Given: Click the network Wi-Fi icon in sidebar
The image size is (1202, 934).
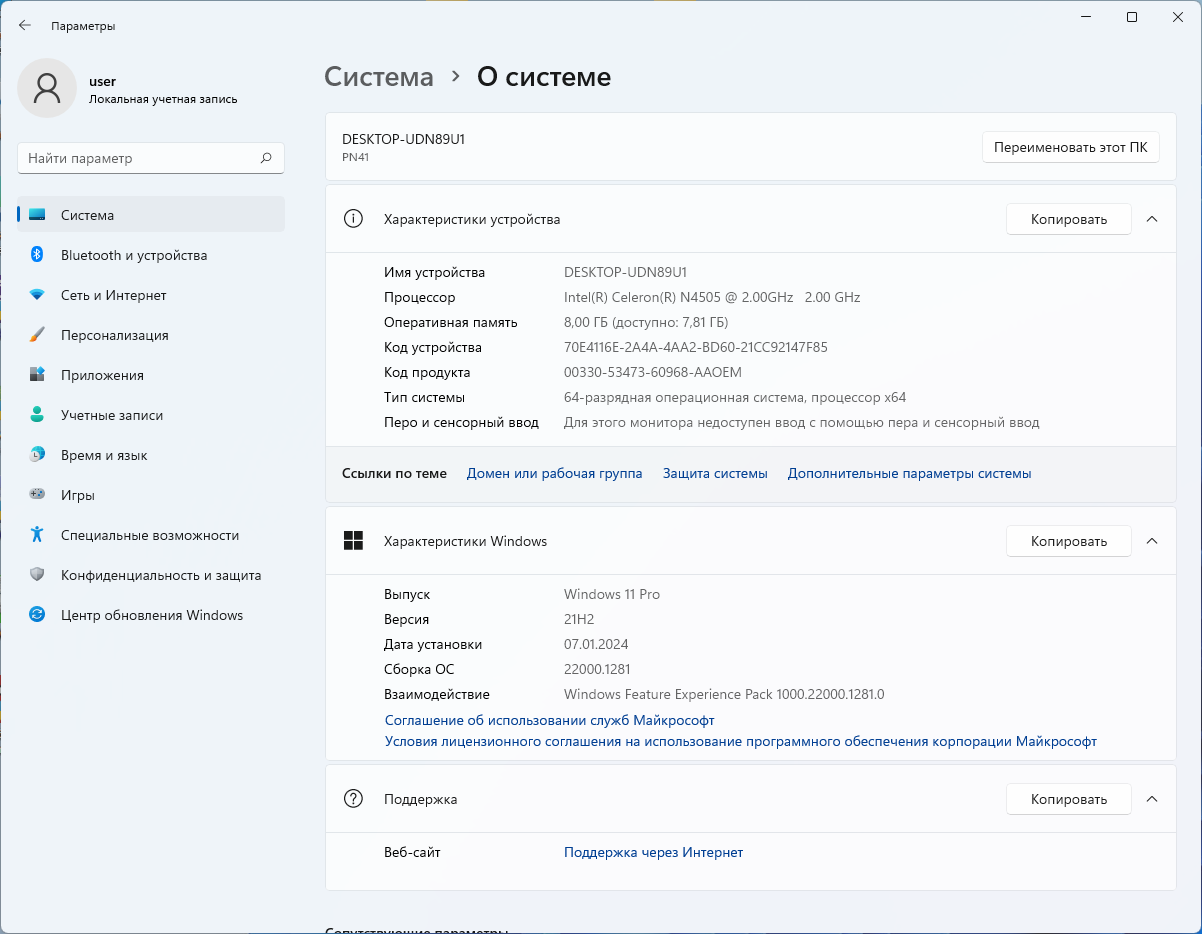Looking at the screenshot, I should pyautogui.click(x=37, y=295).
